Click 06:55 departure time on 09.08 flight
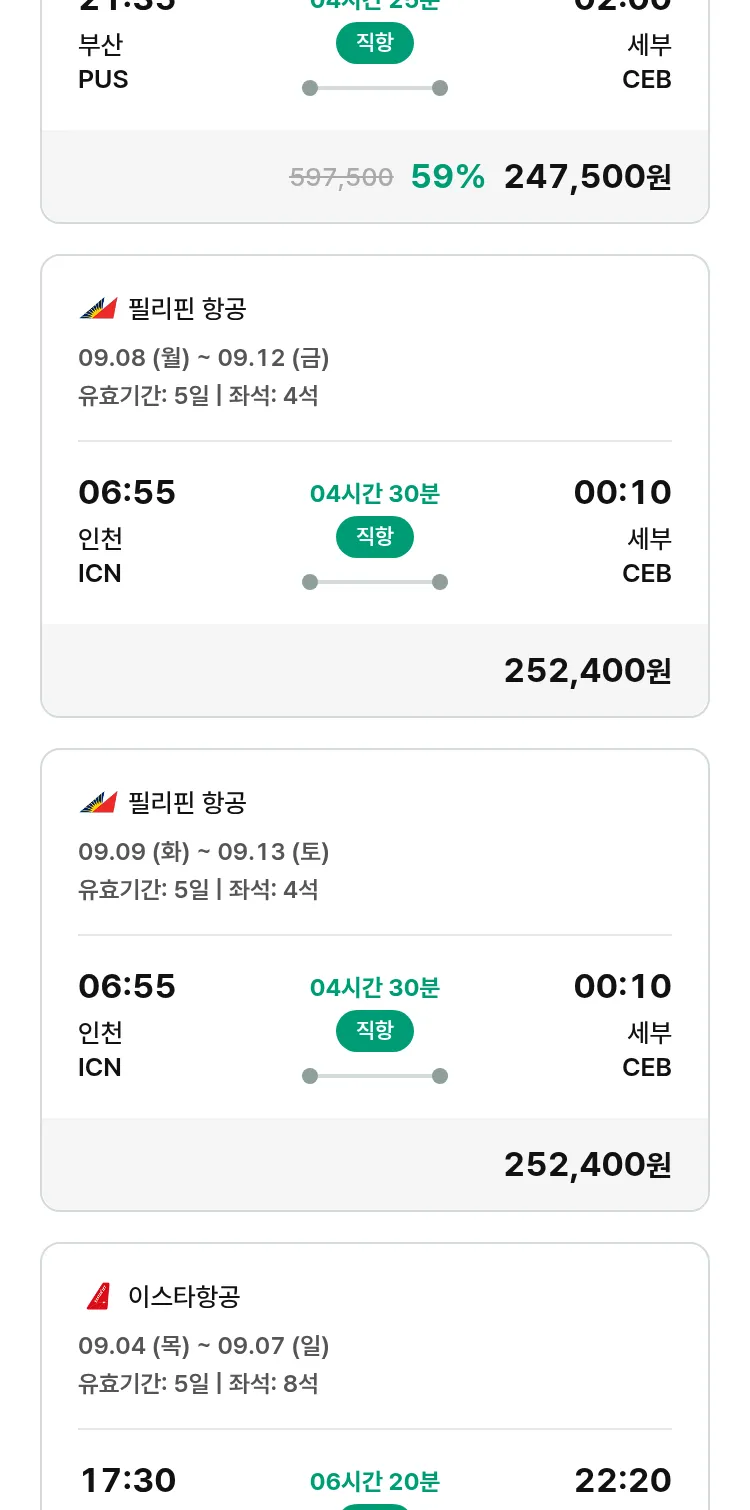750x1510 pixels. 127,493
